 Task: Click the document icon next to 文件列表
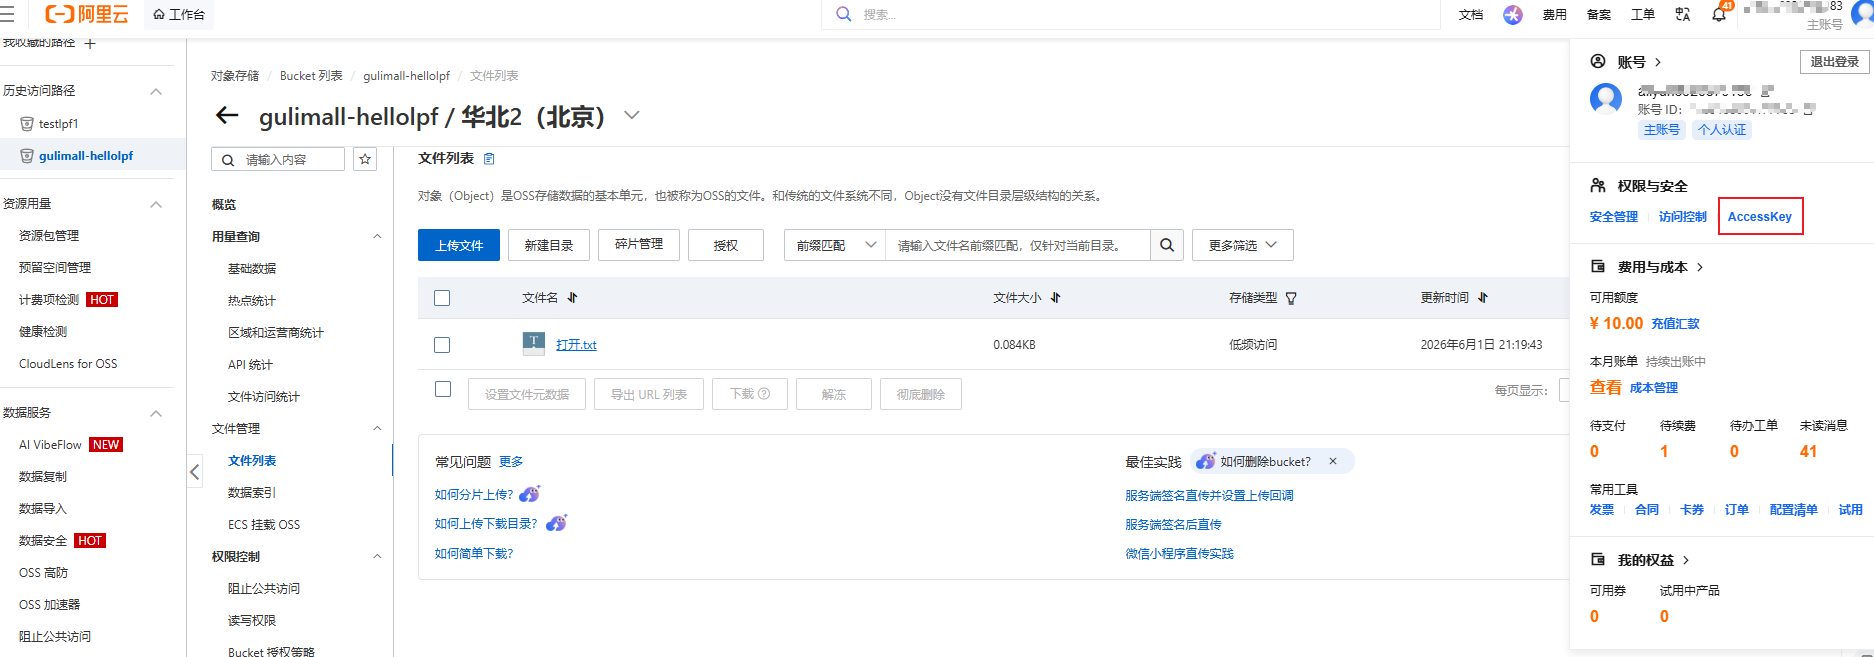(x=489, y=159)
